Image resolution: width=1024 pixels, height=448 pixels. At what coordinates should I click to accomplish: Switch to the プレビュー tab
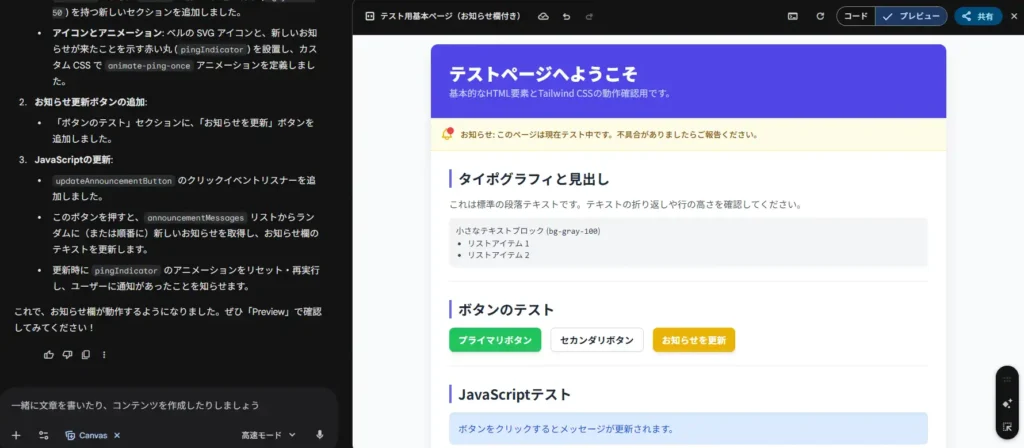tap(911, 16)
